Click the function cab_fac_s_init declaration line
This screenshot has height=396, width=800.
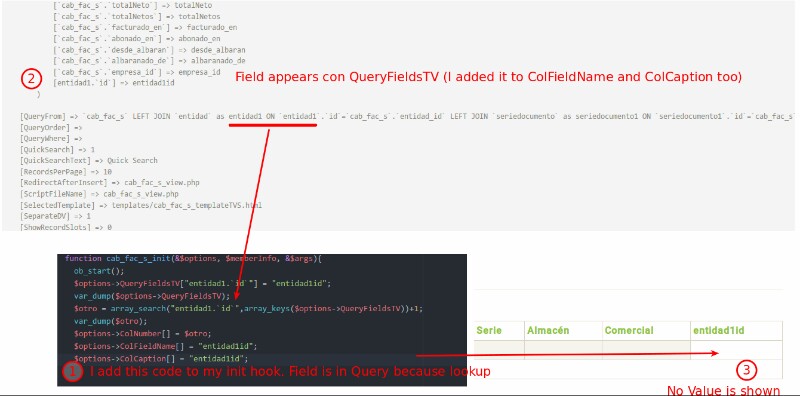click(x=193, y=259)
